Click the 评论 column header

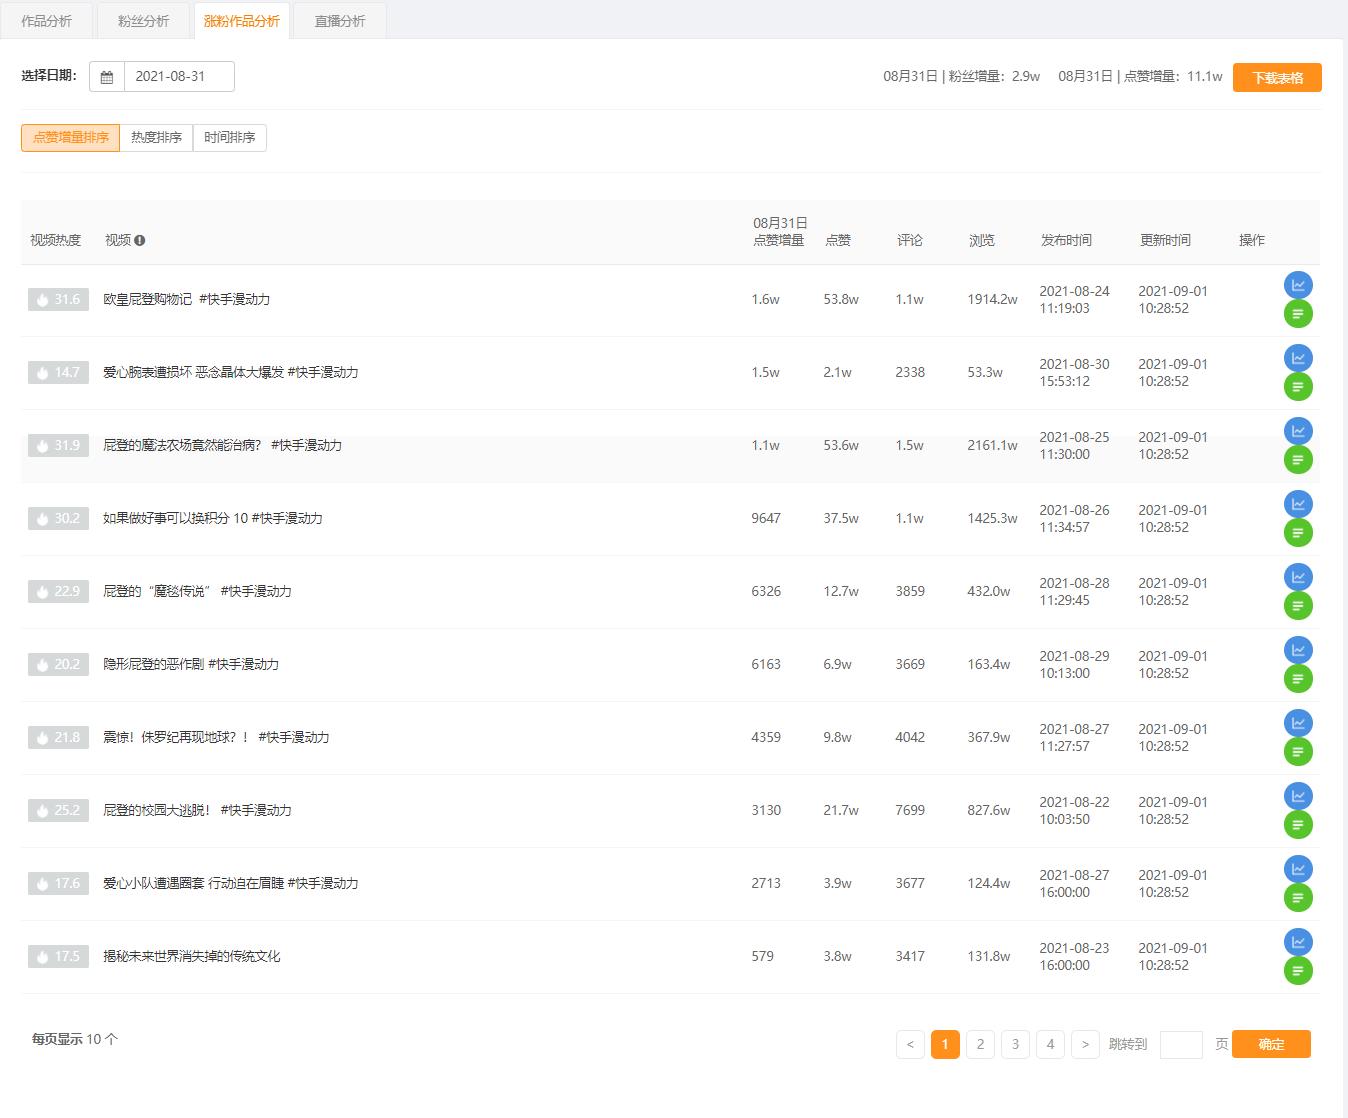click(910, 240)
